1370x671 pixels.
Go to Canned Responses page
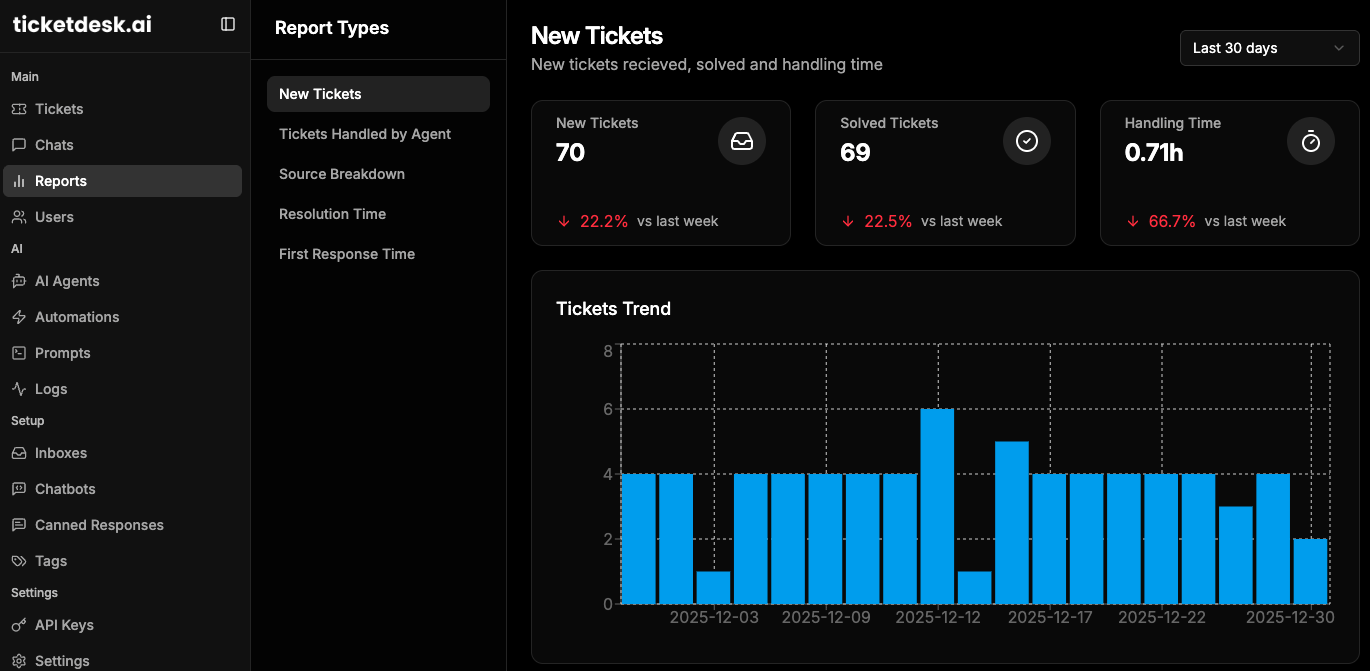point(99,525)
